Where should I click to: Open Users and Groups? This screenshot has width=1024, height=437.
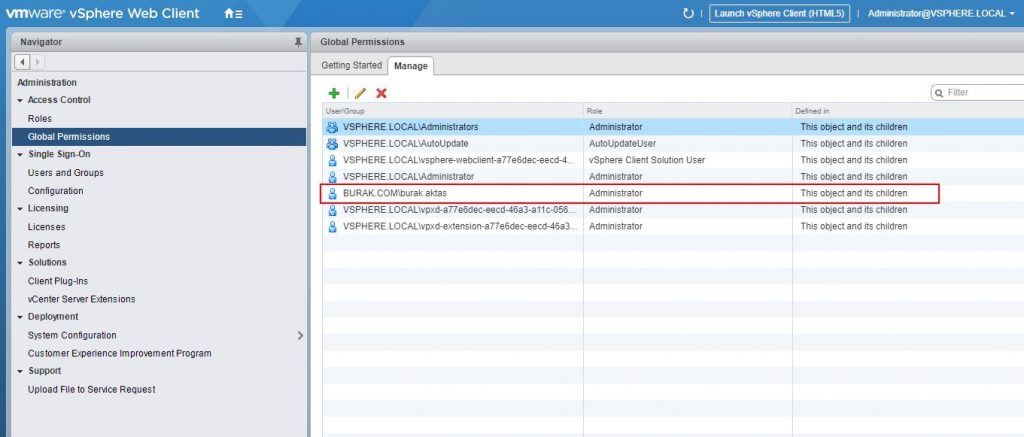[x=65, y=172]
